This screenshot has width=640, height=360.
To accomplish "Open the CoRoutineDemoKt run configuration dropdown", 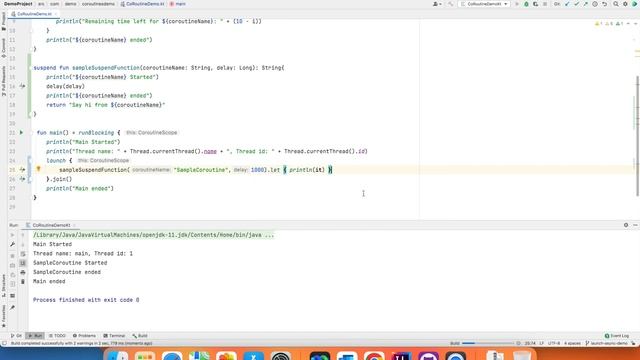I will (484, 4).
